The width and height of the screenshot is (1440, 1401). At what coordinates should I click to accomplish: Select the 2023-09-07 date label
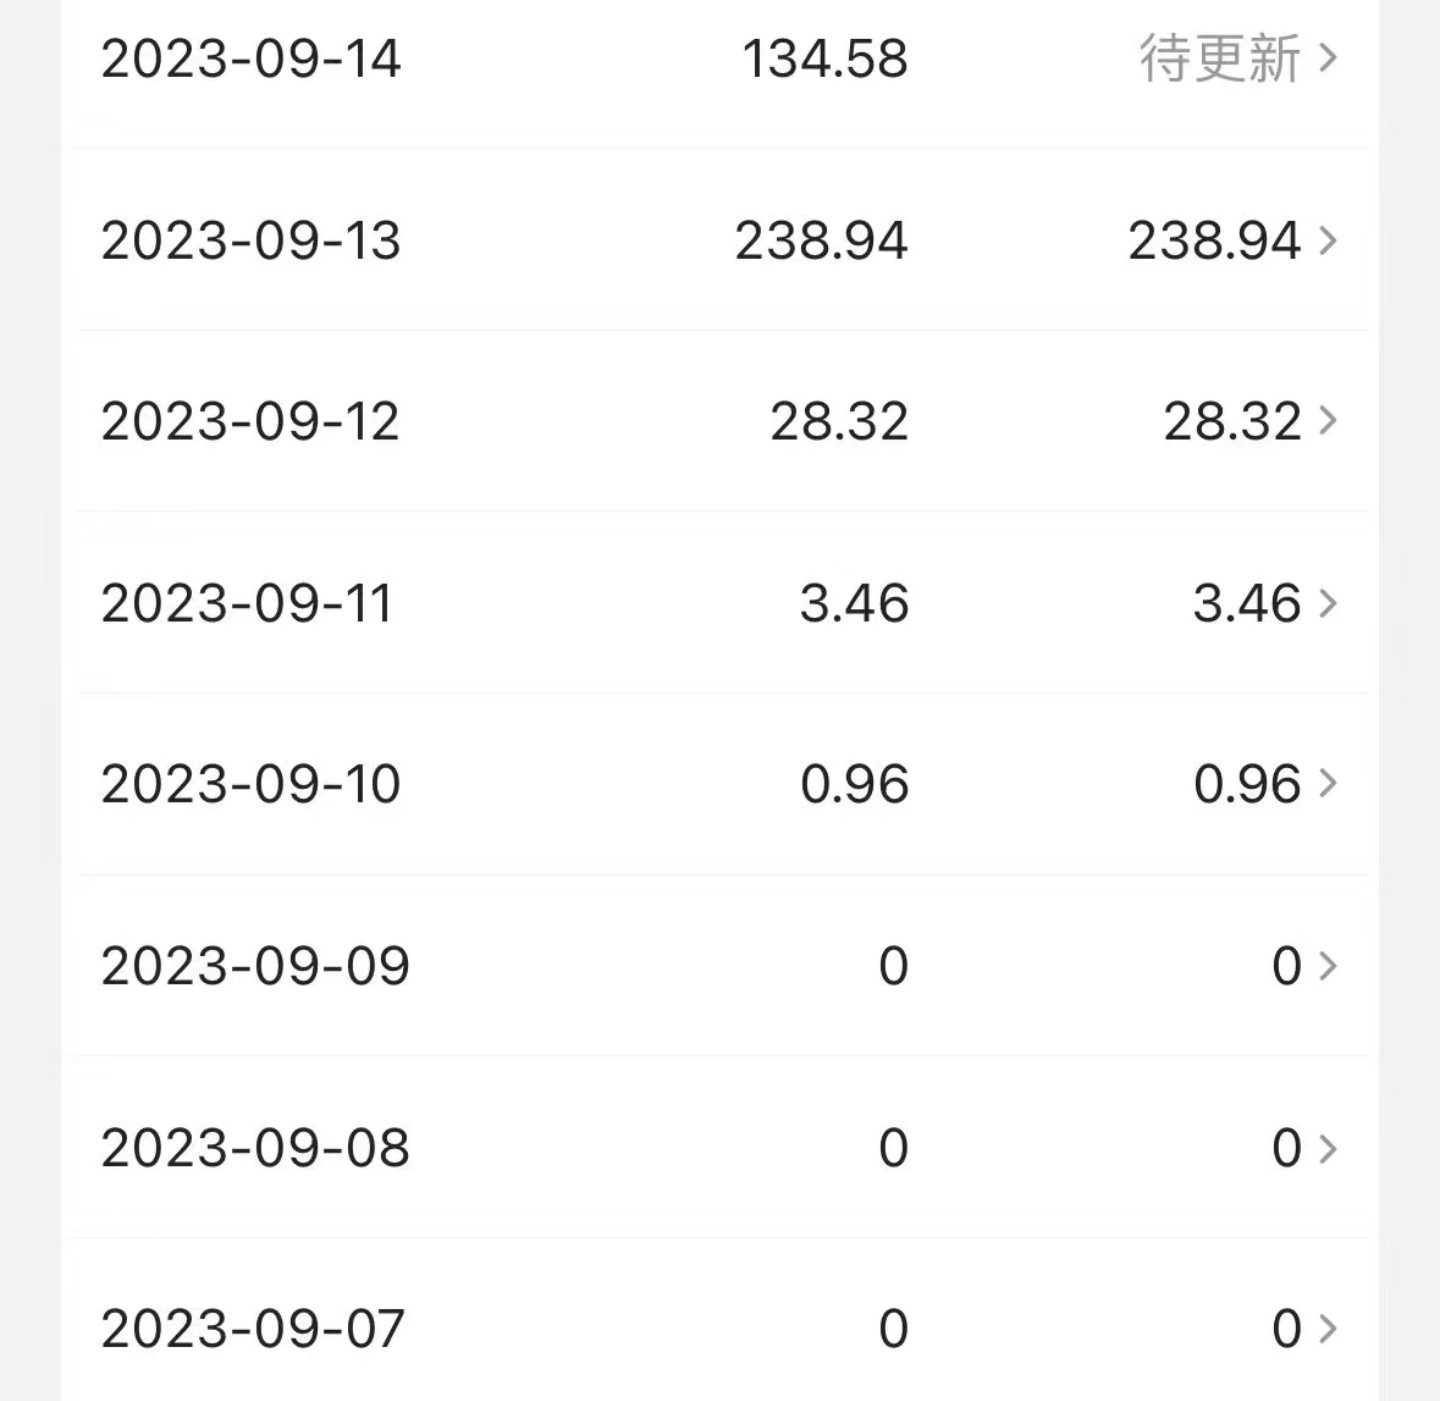253,1329
